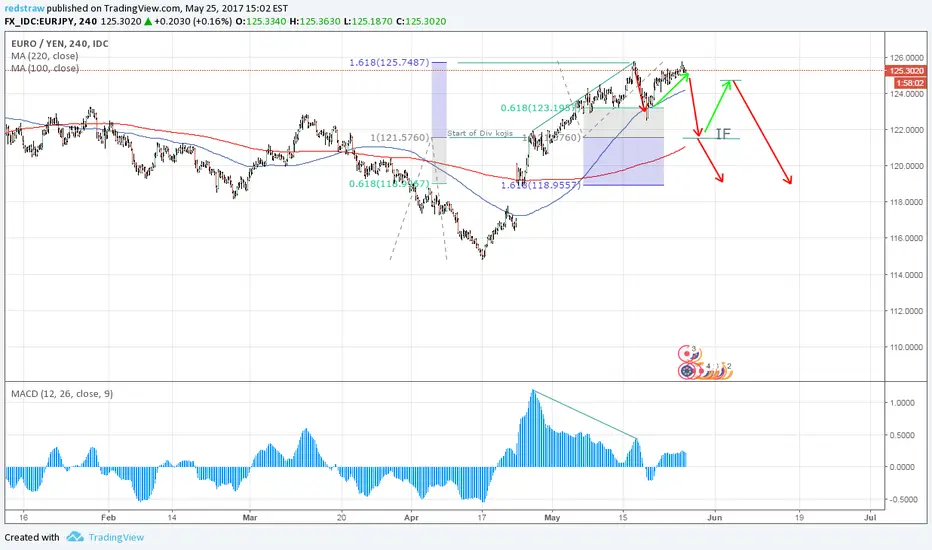Select the 0.618(123.195) Fibonacci label
This screenshot has width=932, height=550.
[538, 108]
